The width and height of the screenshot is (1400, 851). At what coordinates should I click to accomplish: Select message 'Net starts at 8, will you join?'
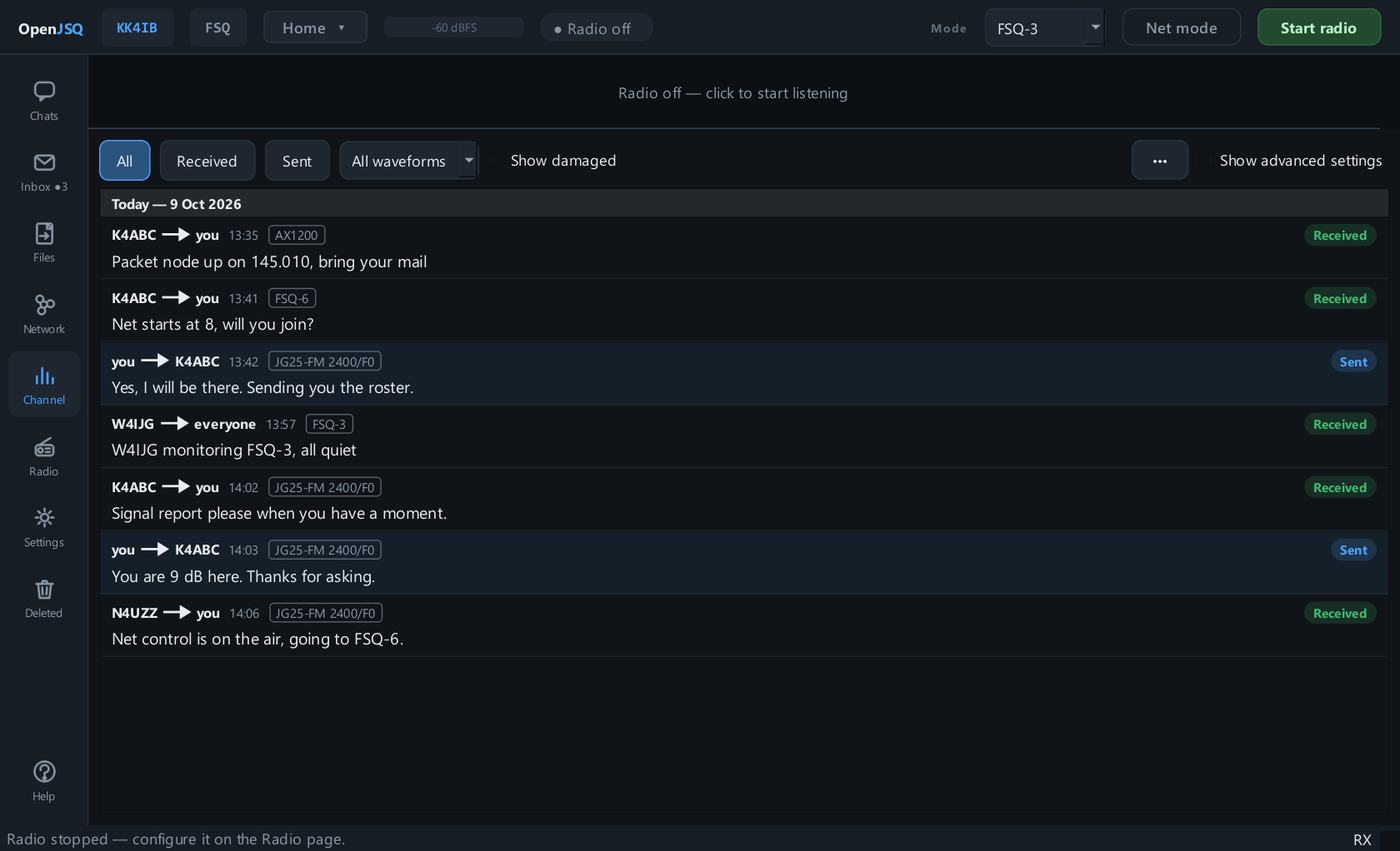[x=744, y=311]
